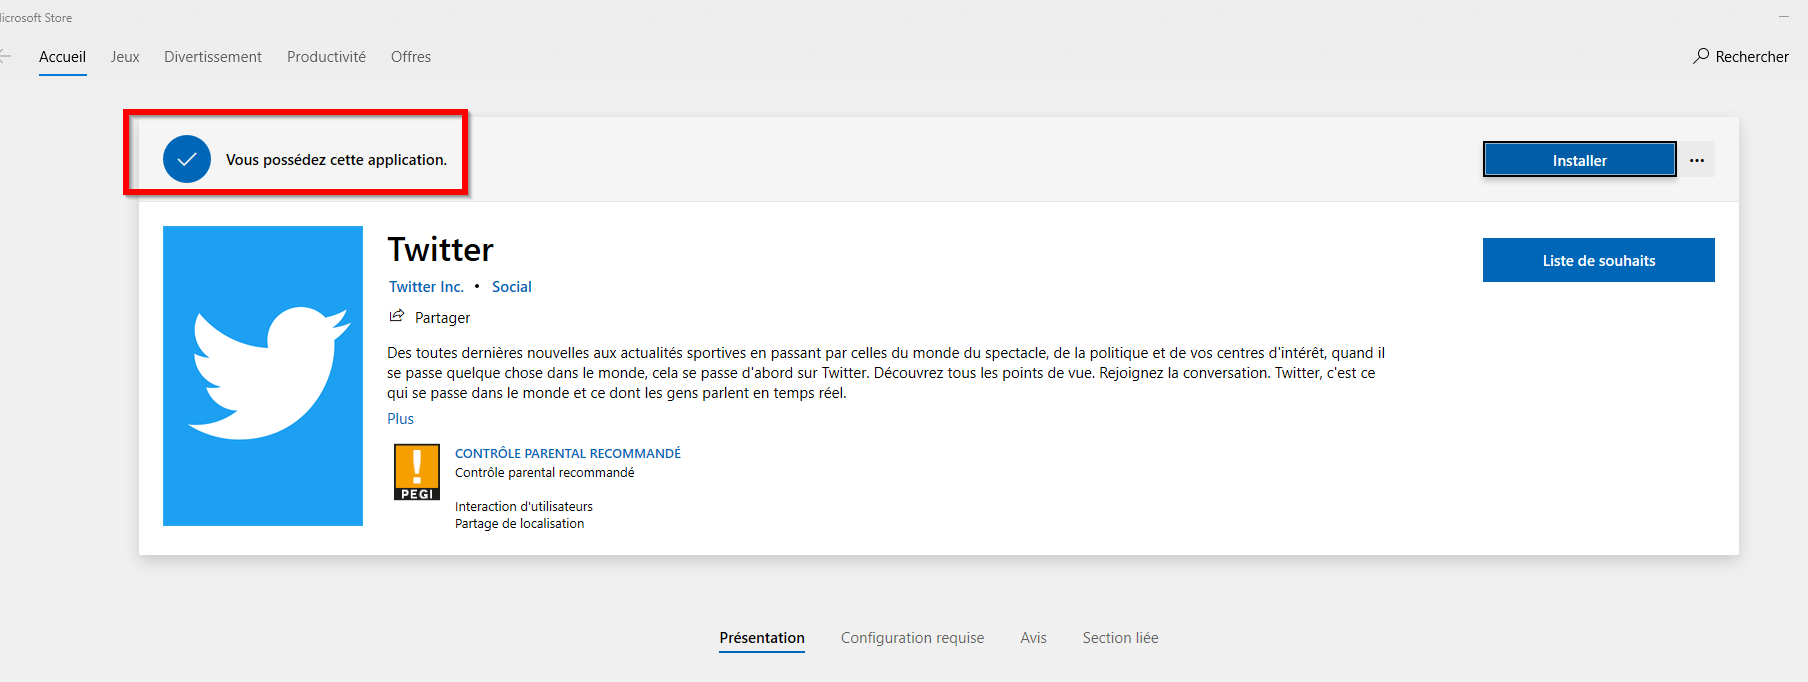1808x682 pixels.
Task: Click the Rechercher search label
Action: click(x=1752, y=57)
